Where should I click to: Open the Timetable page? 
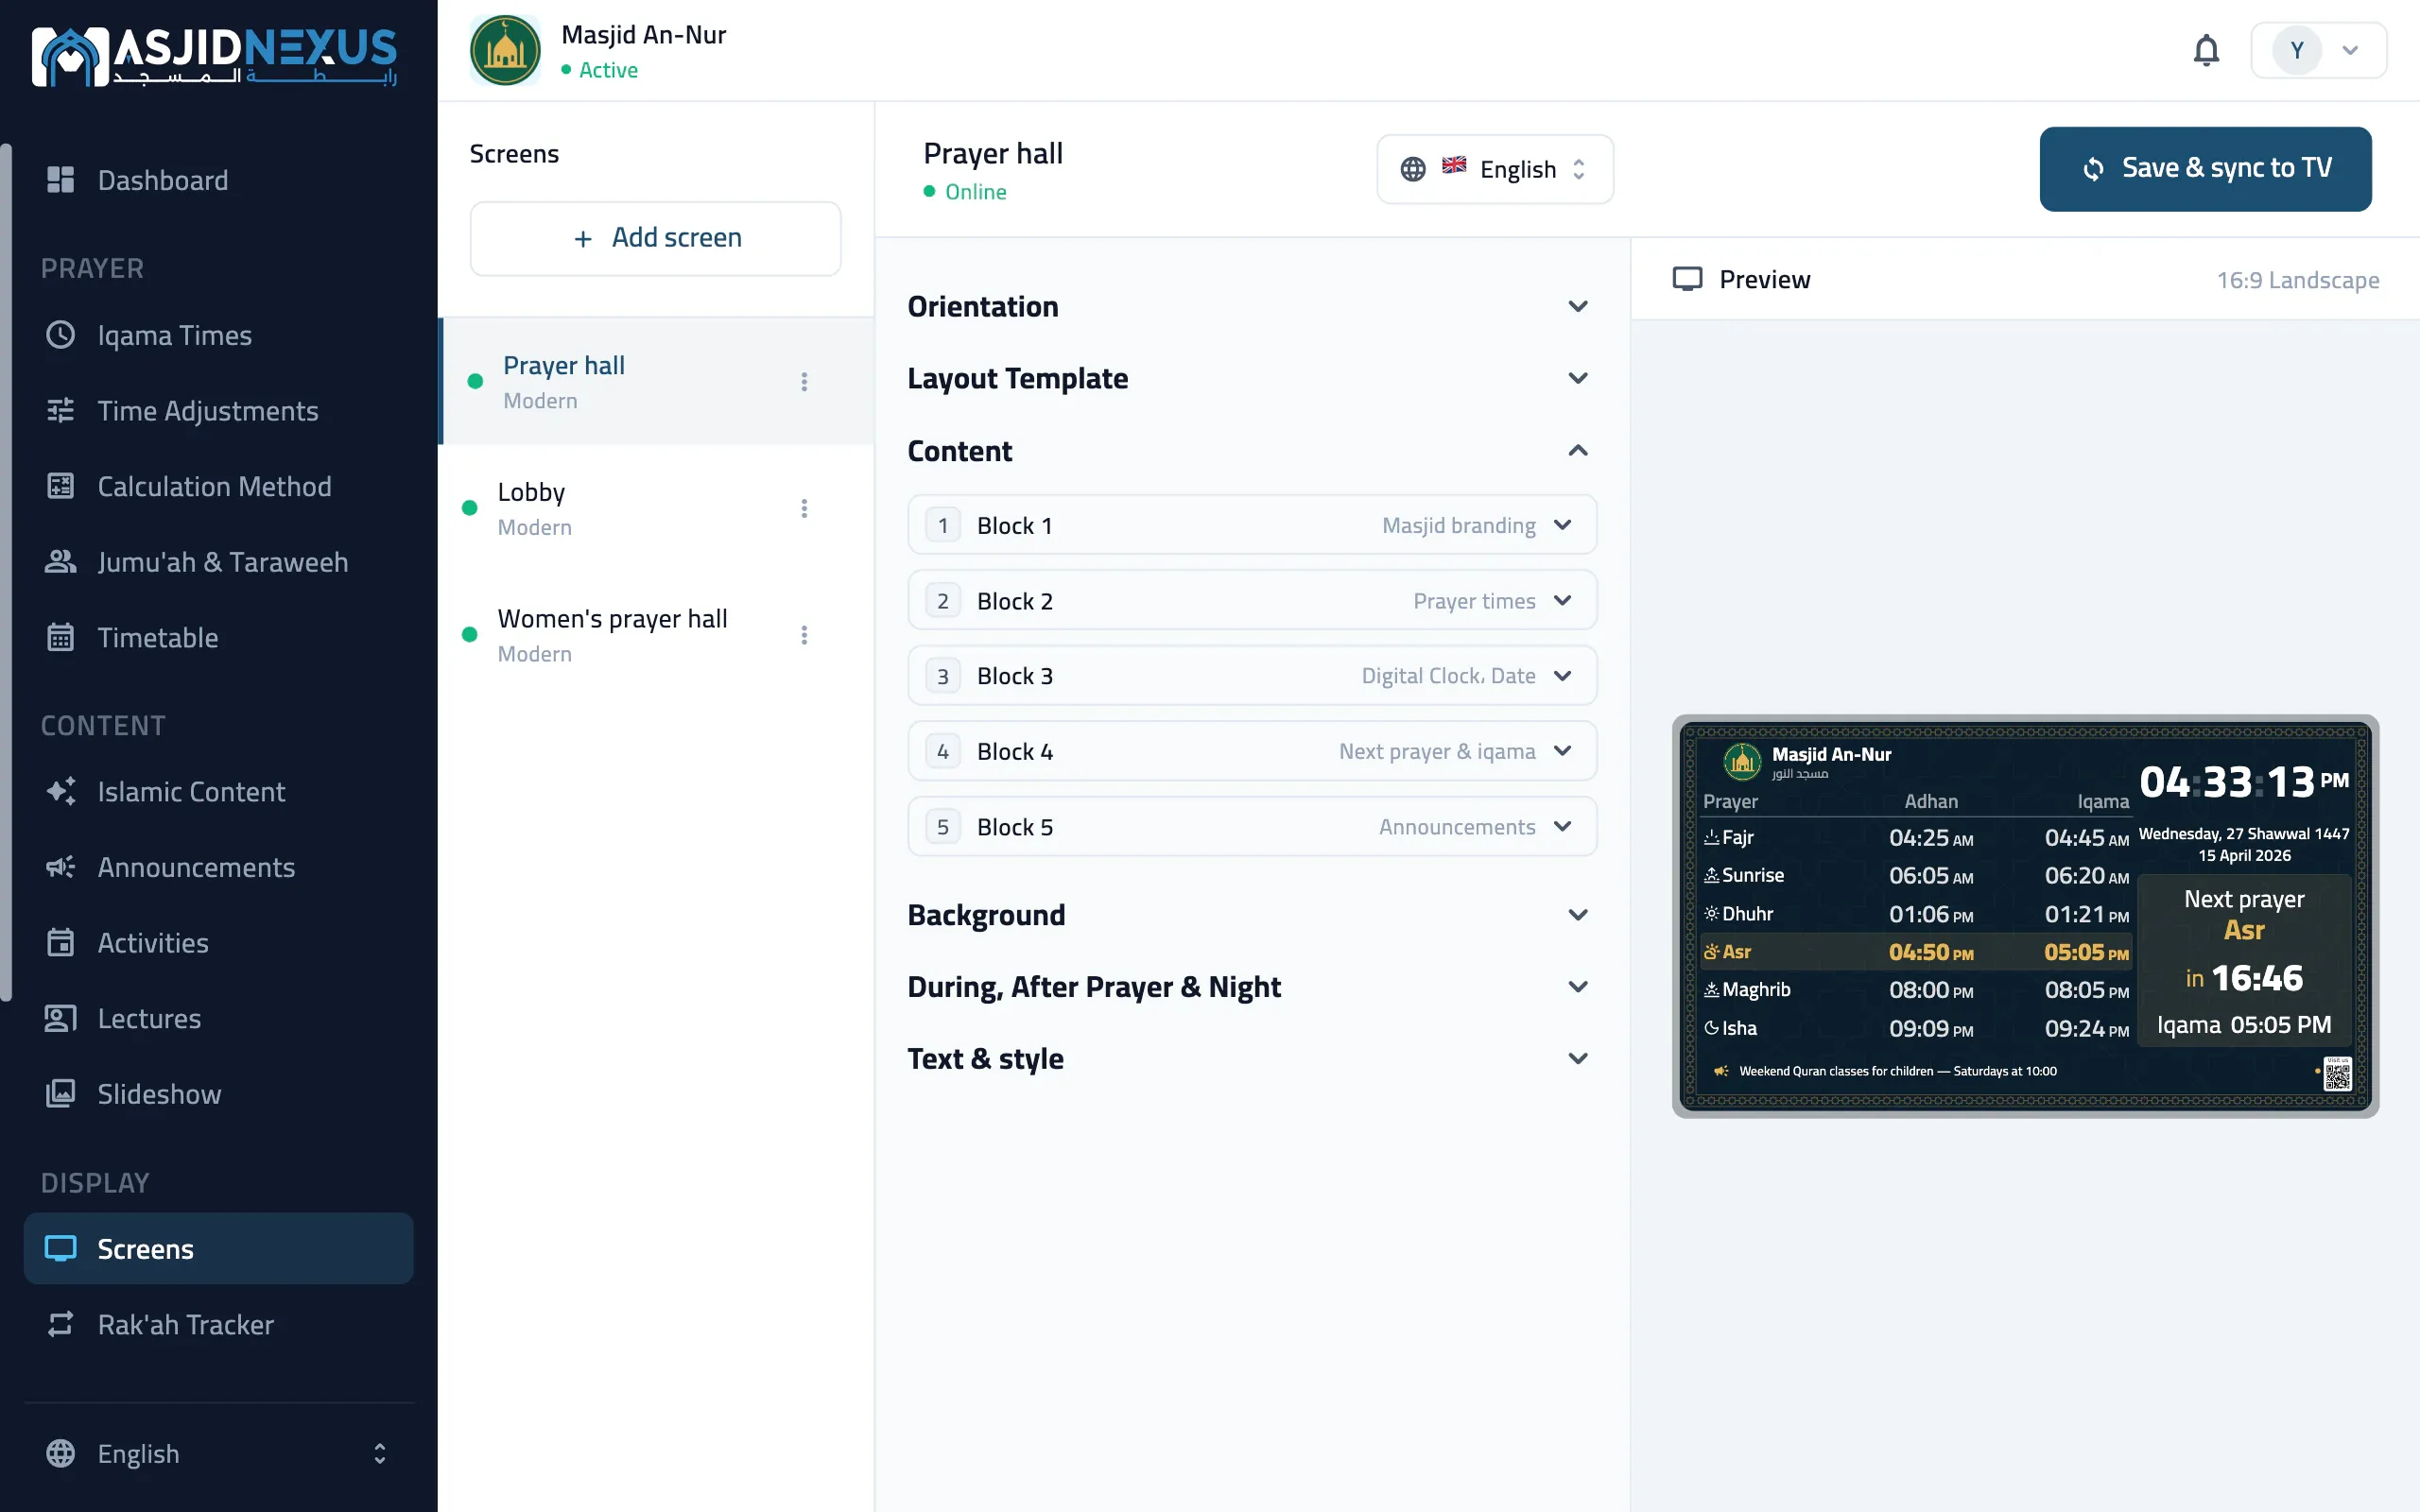(218, 637)
